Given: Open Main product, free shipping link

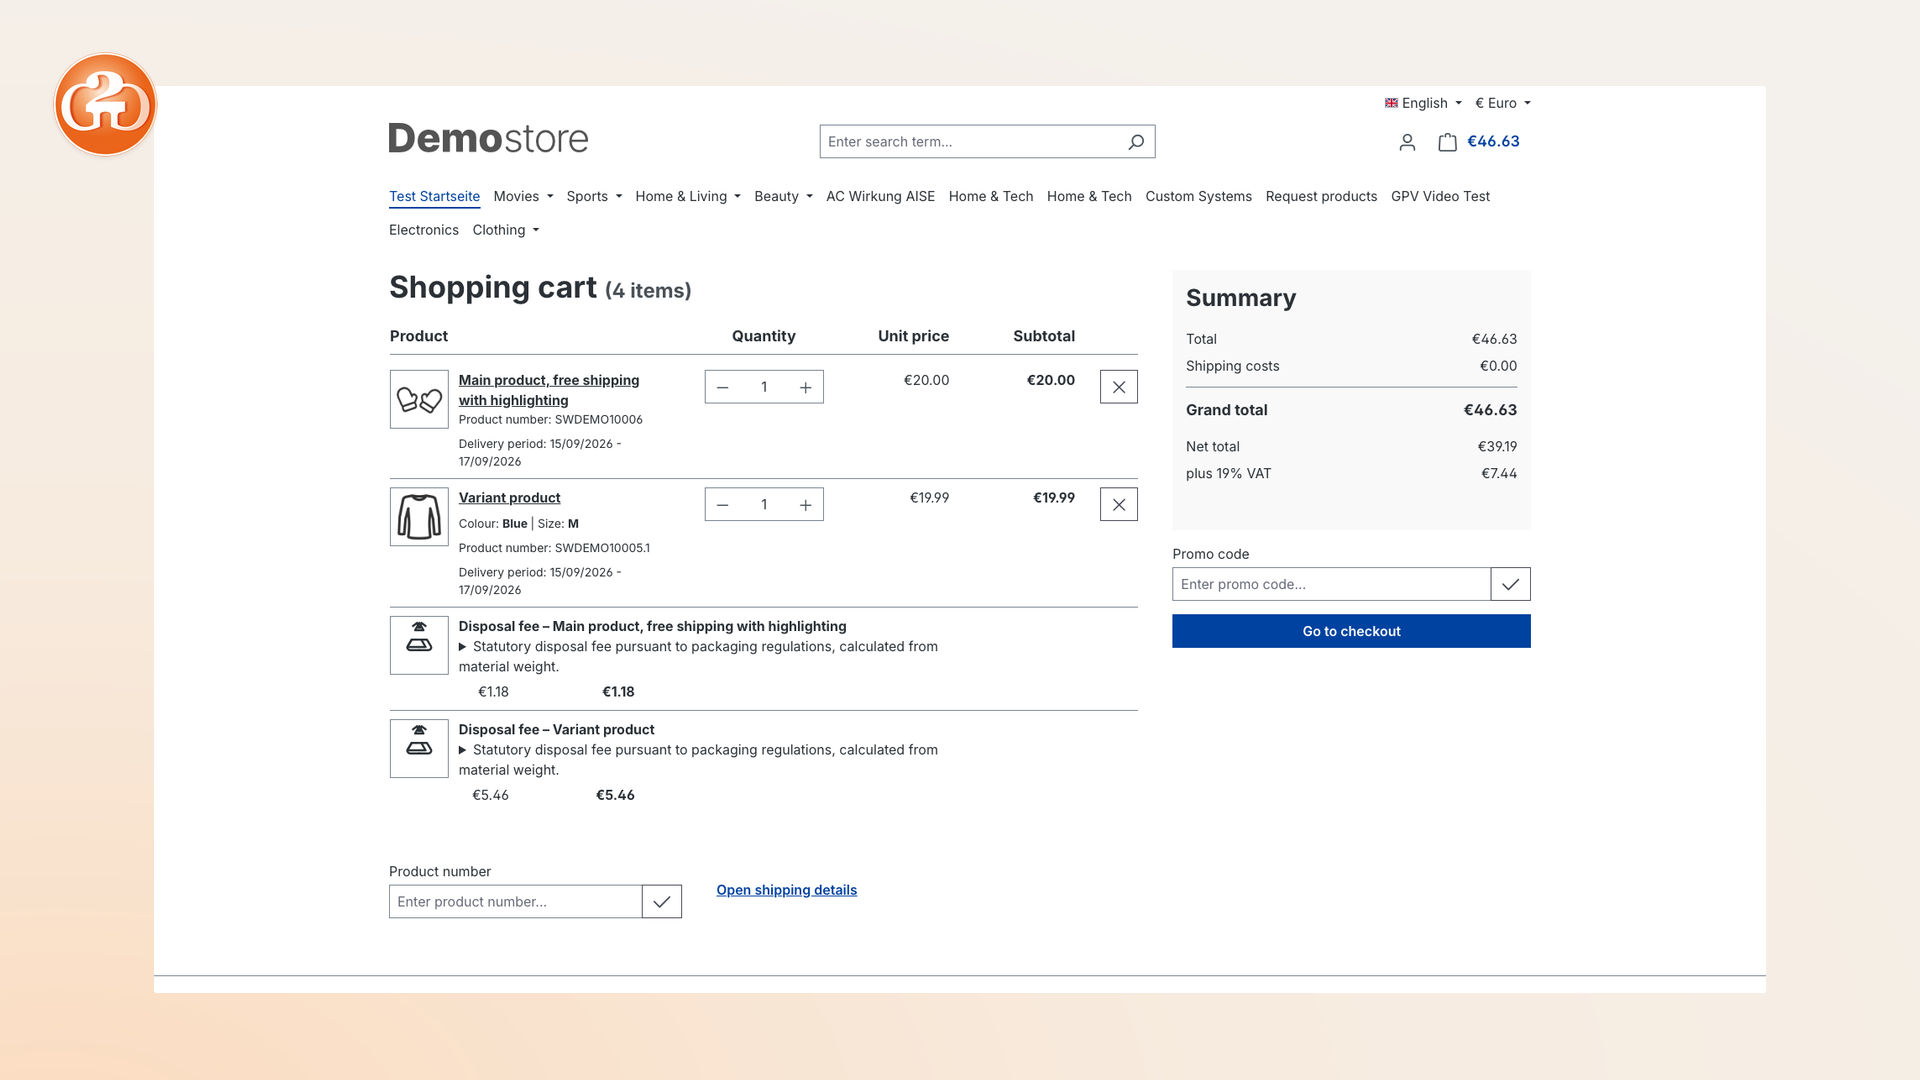Looking at the screenshot, I should pos(549,390).
